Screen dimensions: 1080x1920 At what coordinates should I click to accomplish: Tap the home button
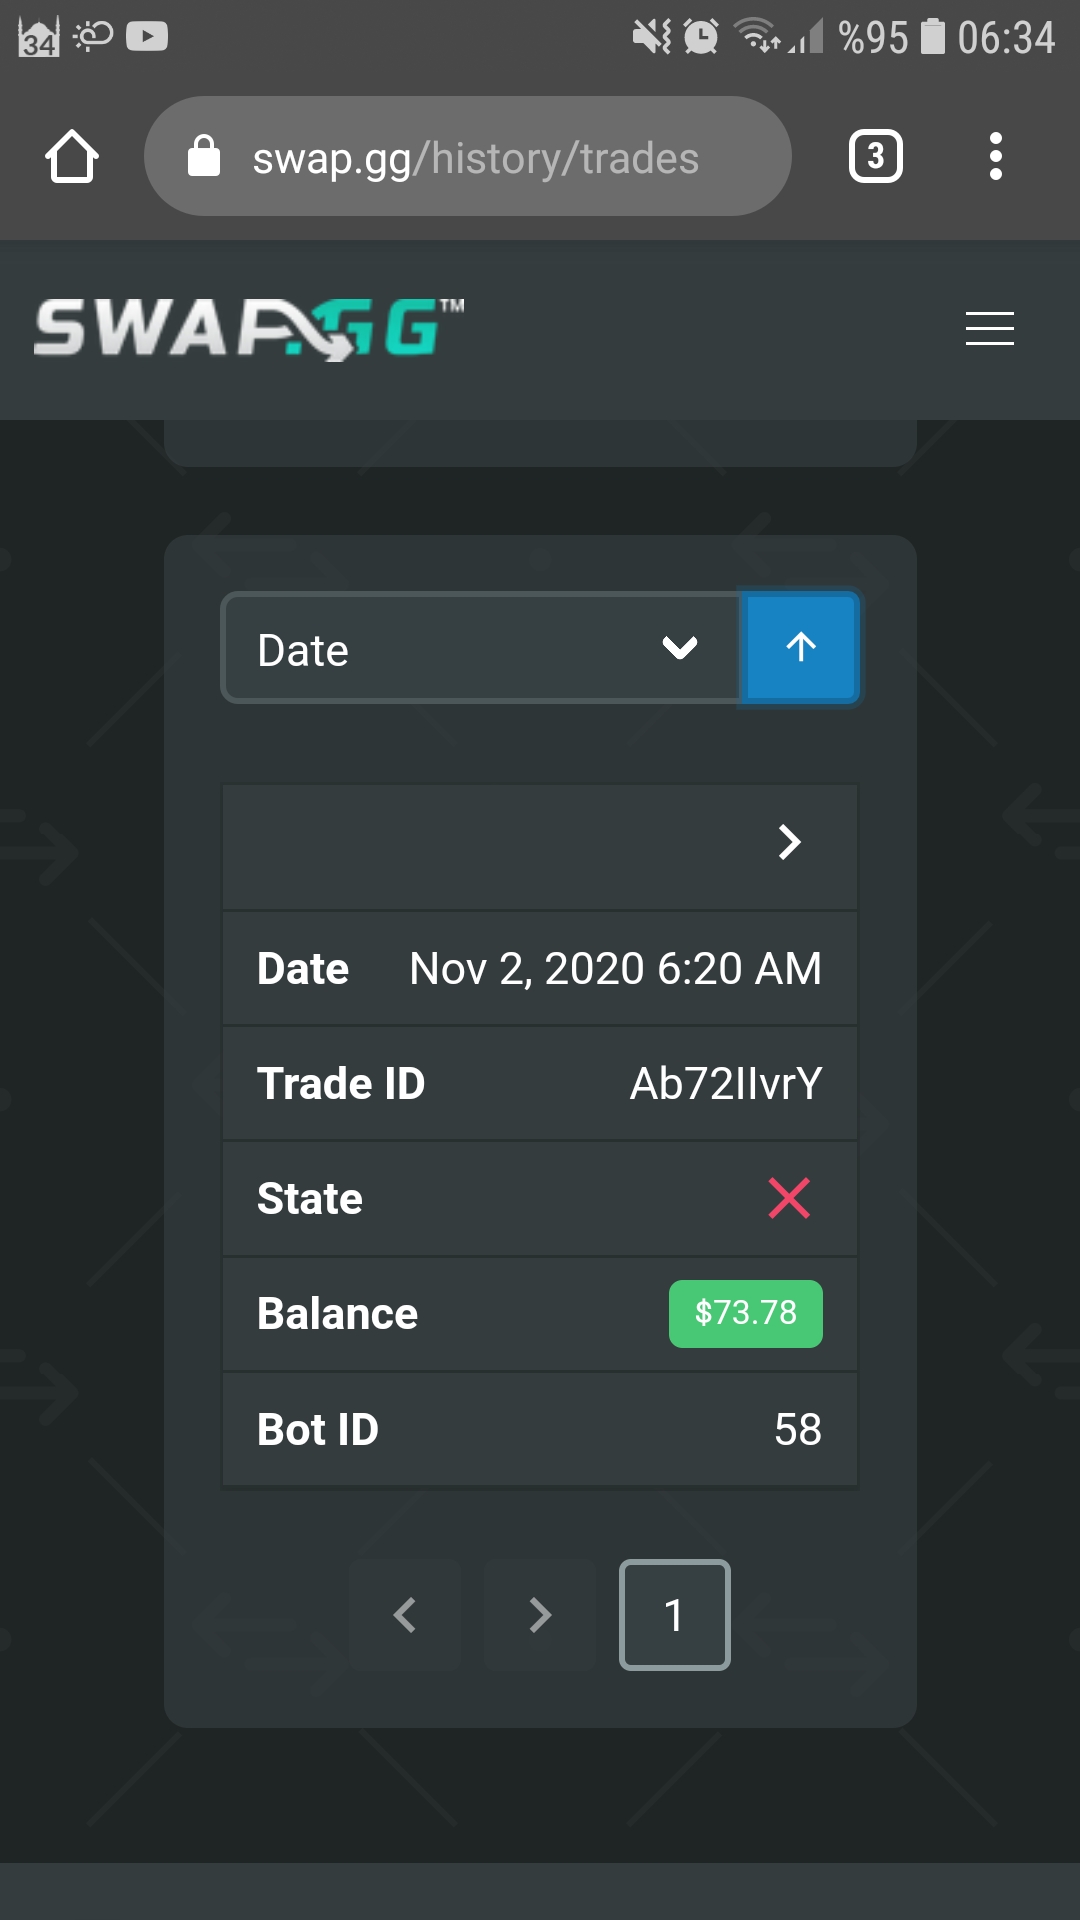click(x=71, y=156)
